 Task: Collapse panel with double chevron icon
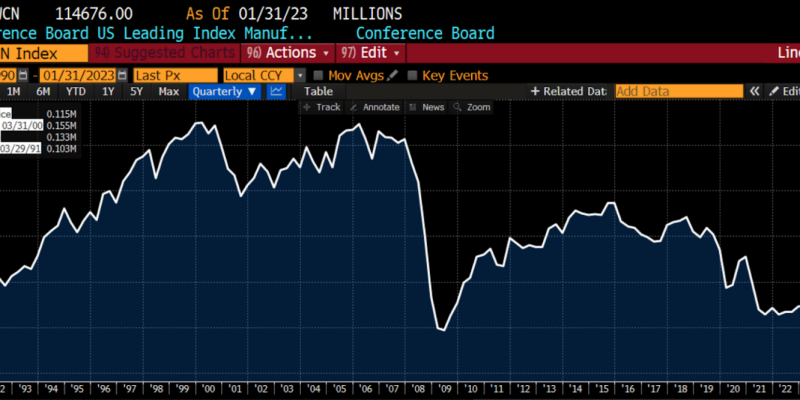point(753,91)
